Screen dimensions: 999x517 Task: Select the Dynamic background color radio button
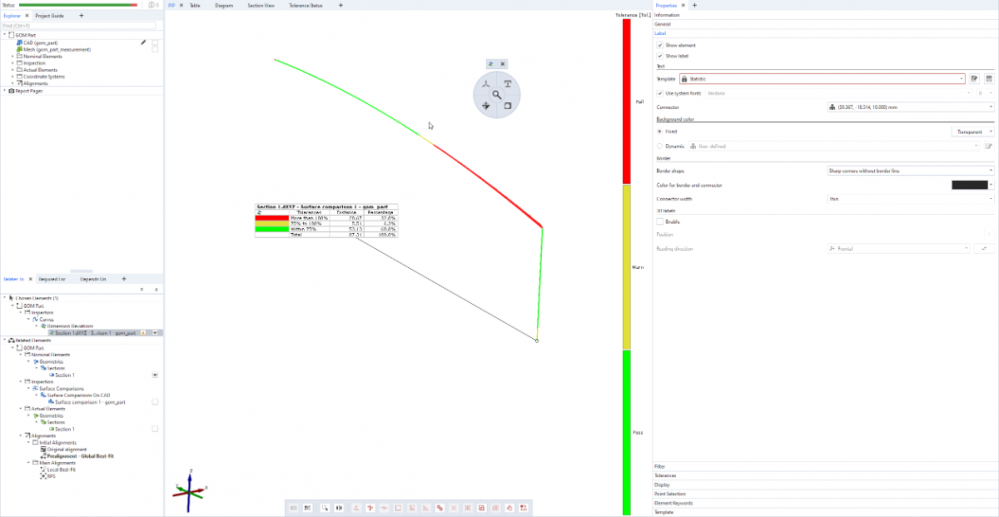pos(660,146)
